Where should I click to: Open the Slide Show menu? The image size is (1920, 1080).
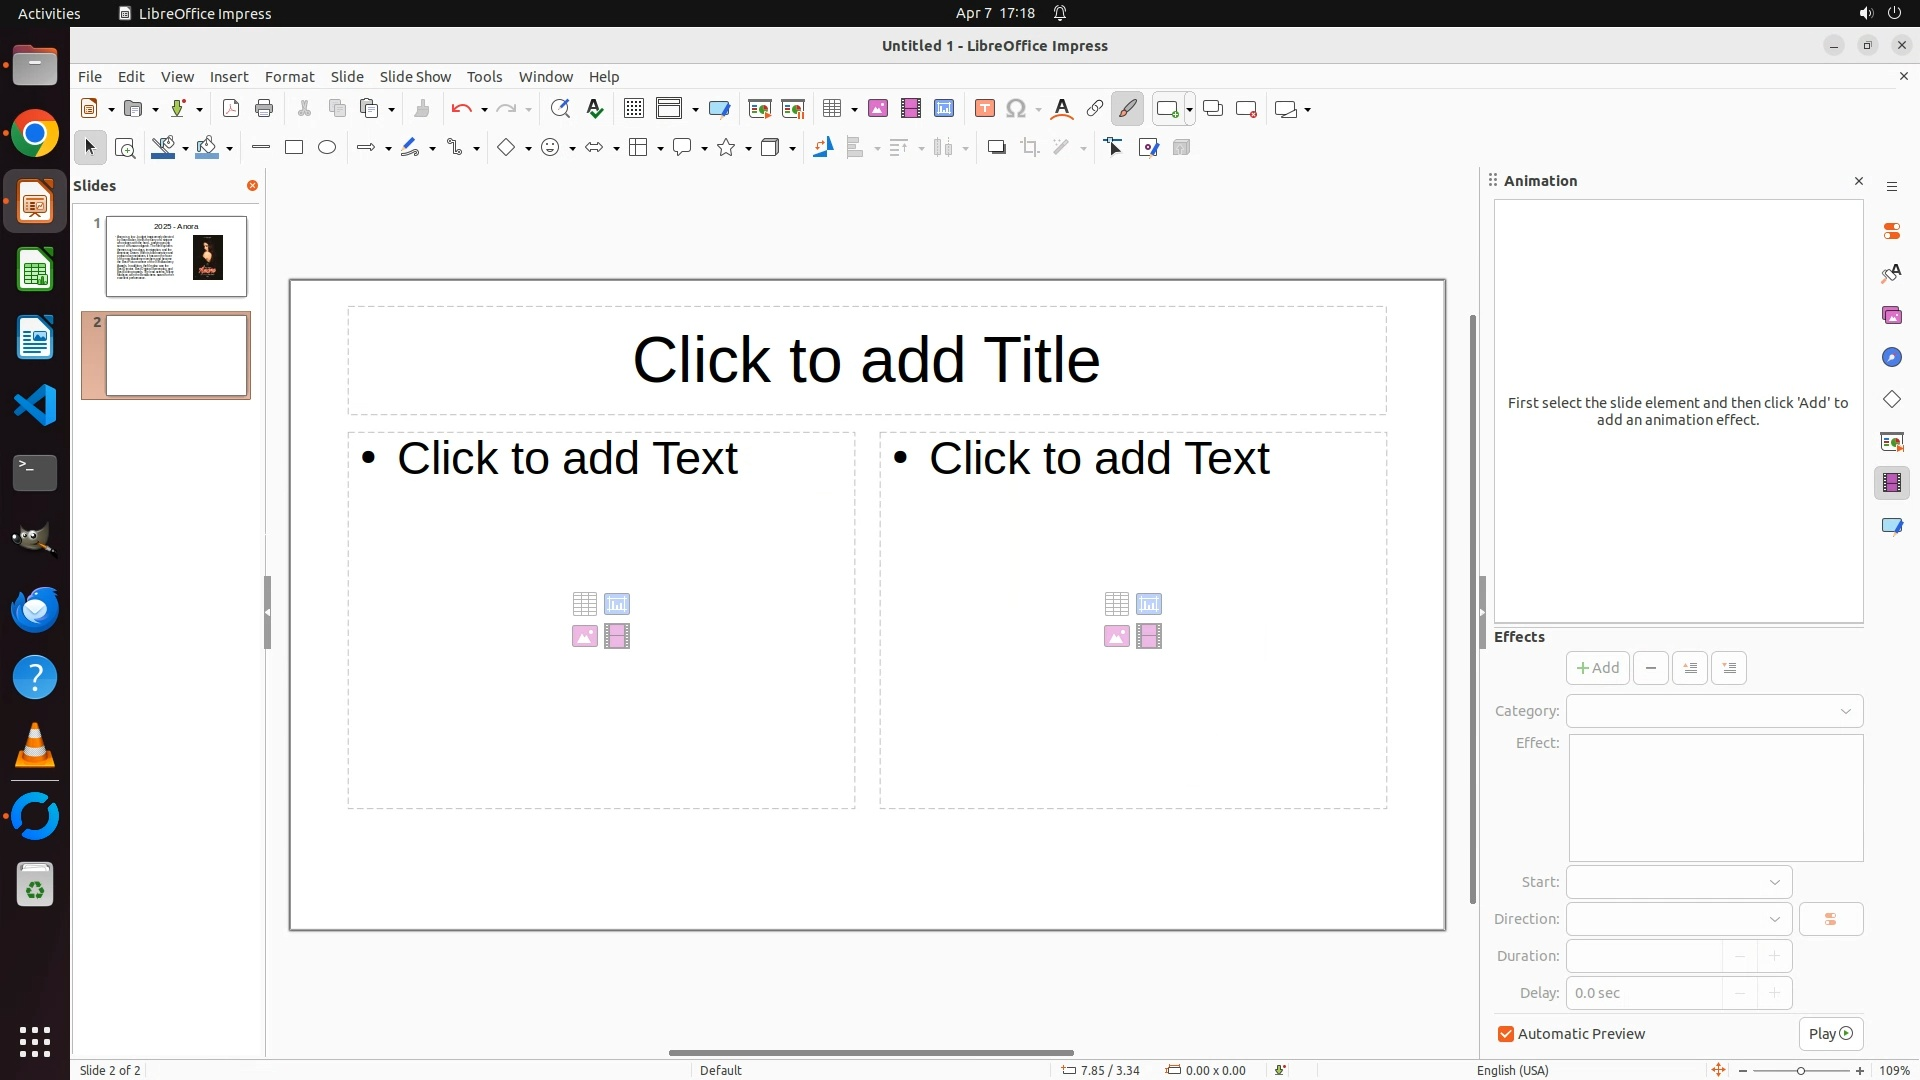tap(415, 77)
